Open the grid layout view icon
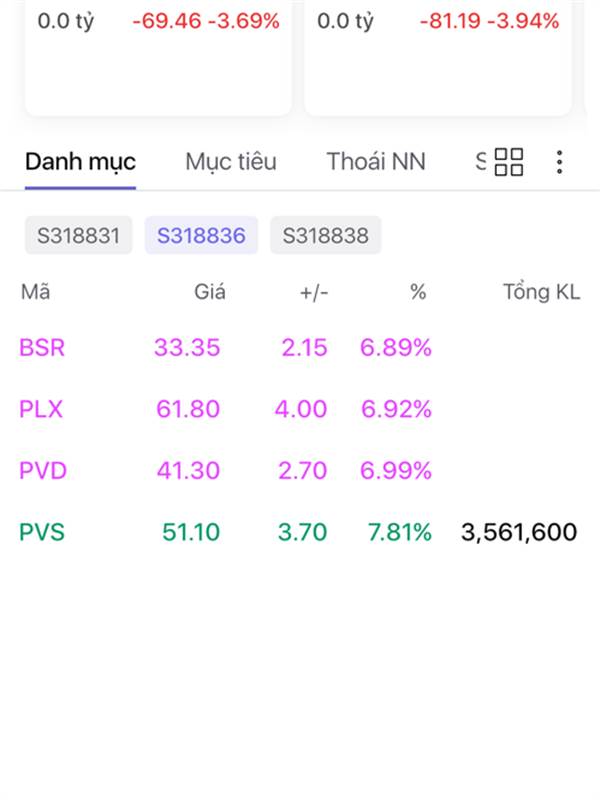600x800 pixels. point(509,162)
